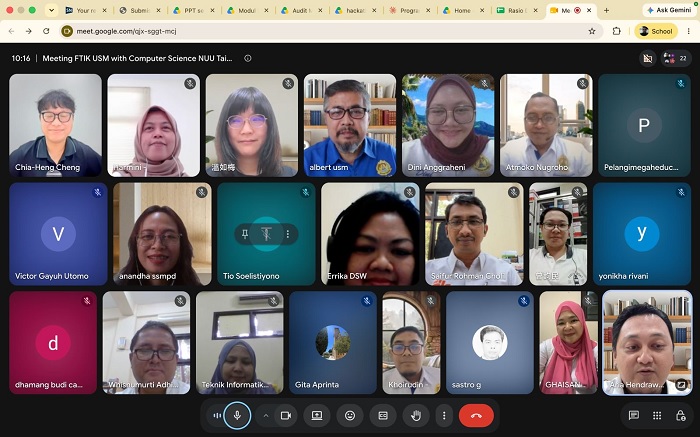The image size is (700, 437).
Task: Click the meeting title text
Action: point(138,58)
